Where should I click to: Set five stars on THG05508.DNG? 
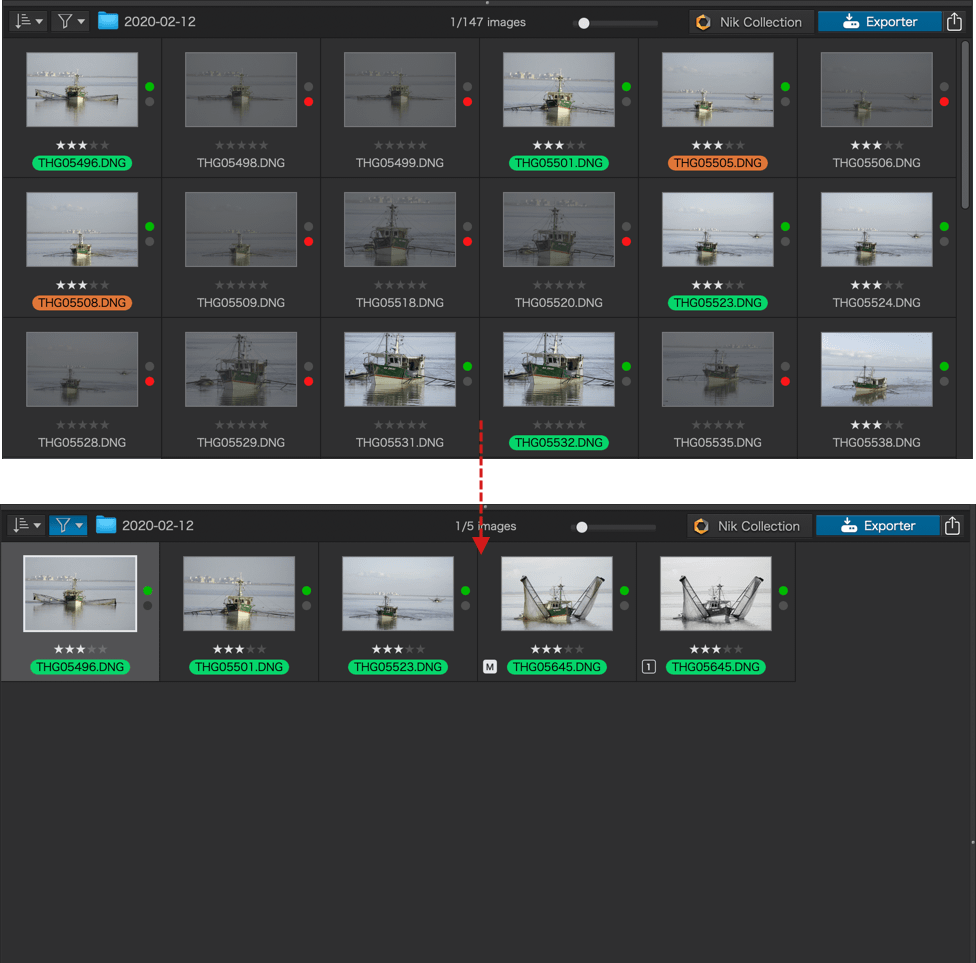[x=104, y=285]
